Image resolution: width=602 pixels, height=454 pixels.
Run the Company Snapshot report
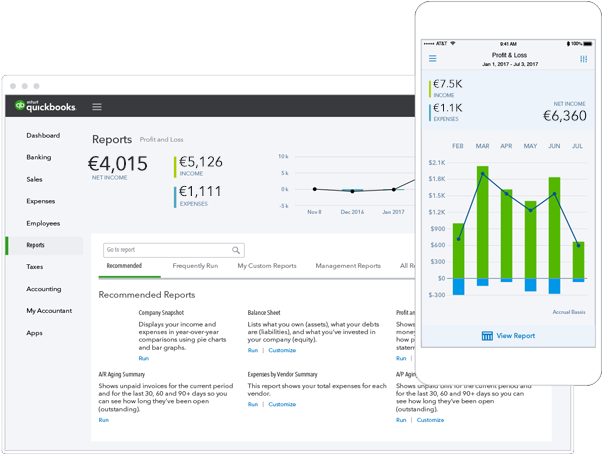(x=144, y=358)
